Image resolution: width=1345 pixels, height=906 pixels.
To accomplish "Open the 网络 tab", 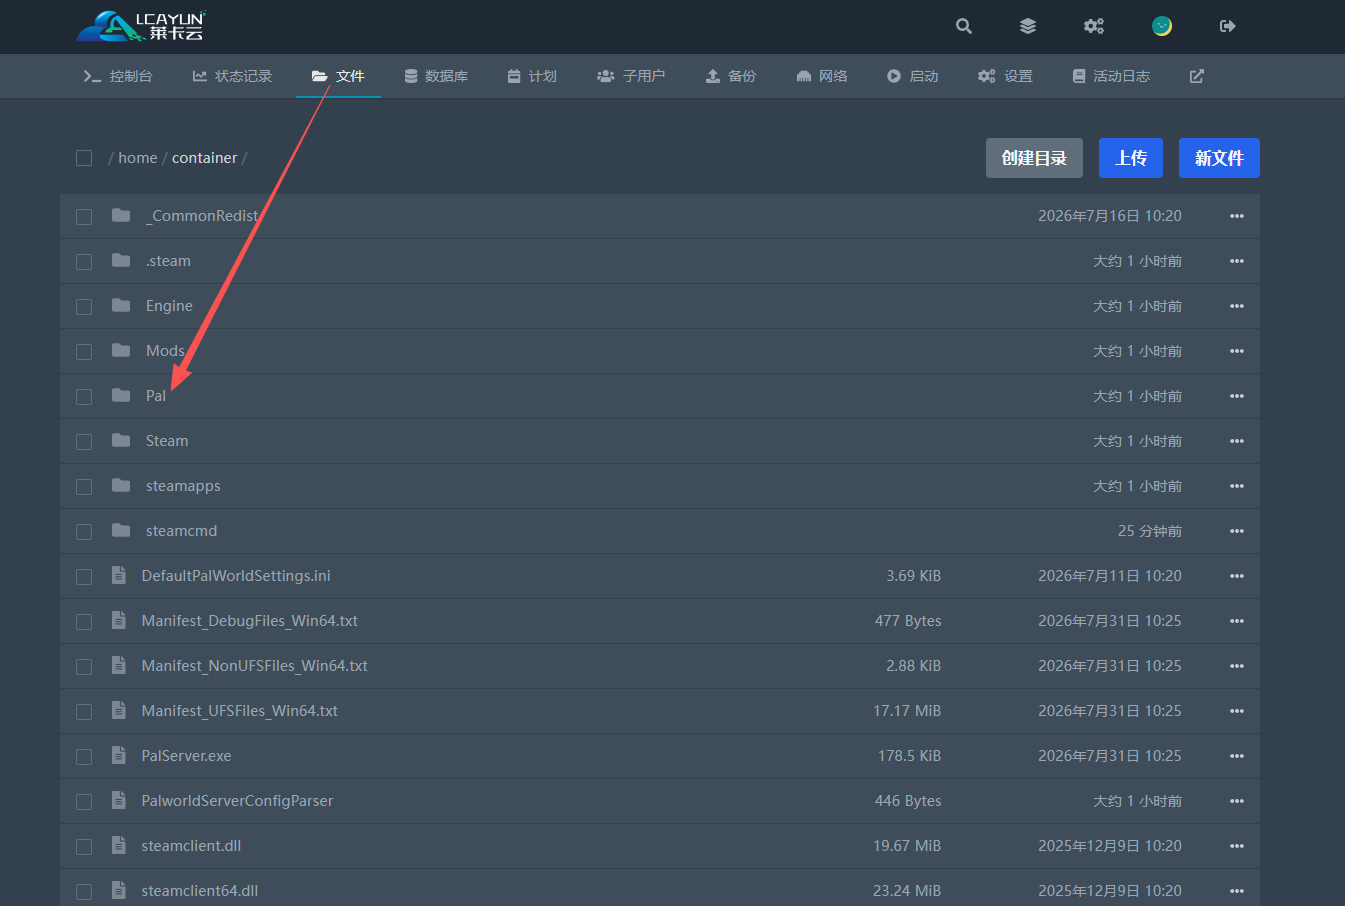I will 822,76.
